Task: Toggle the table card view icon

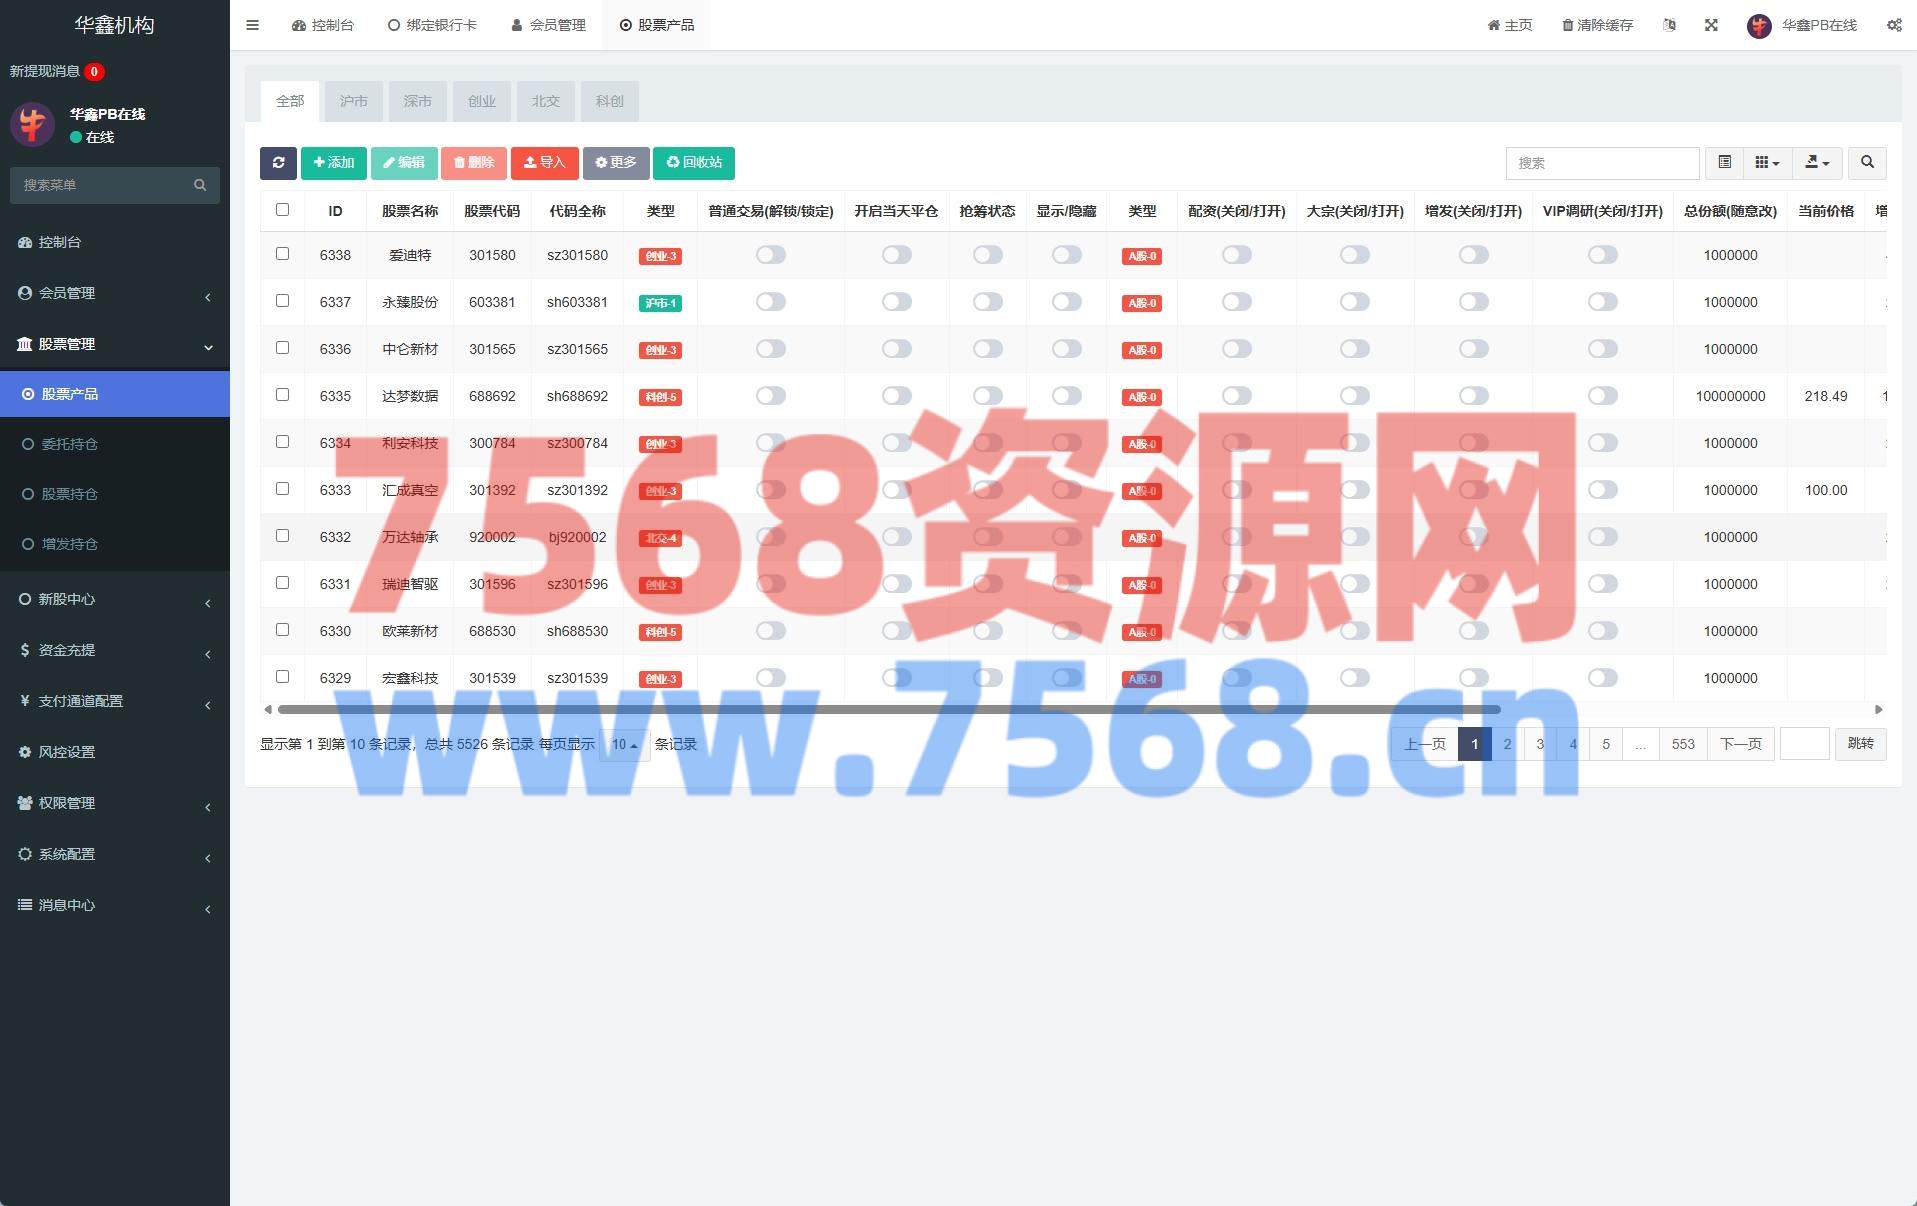Action: click(1724, 163)
